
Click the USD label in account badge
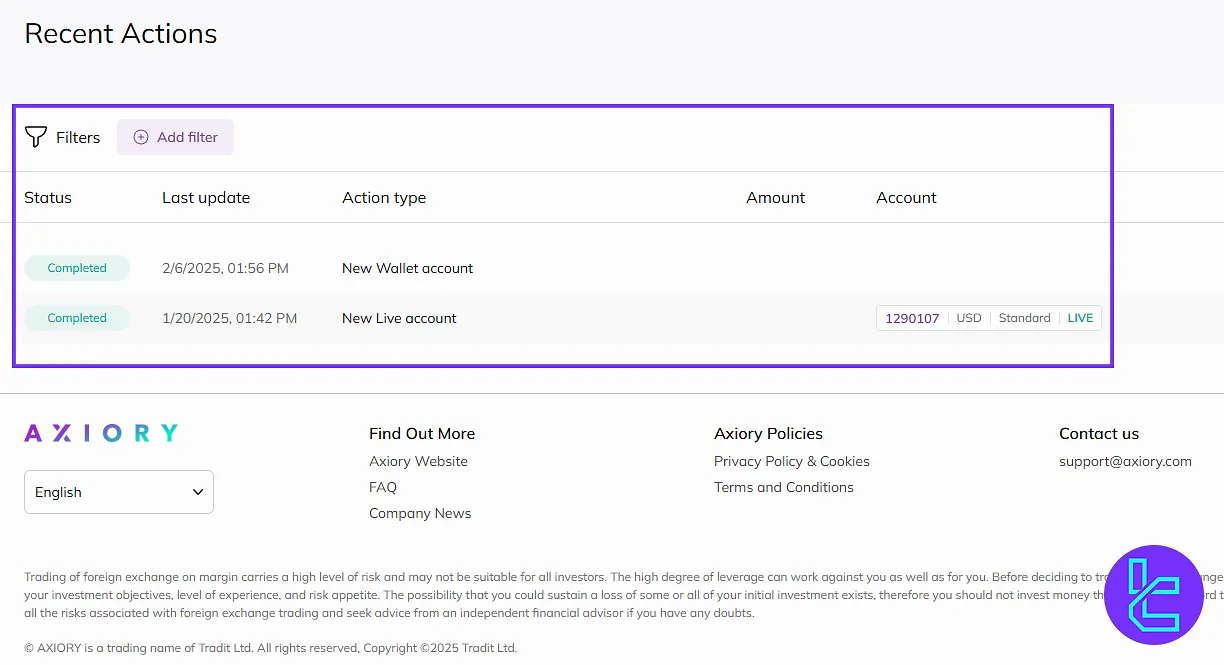(x=969, y=318)
